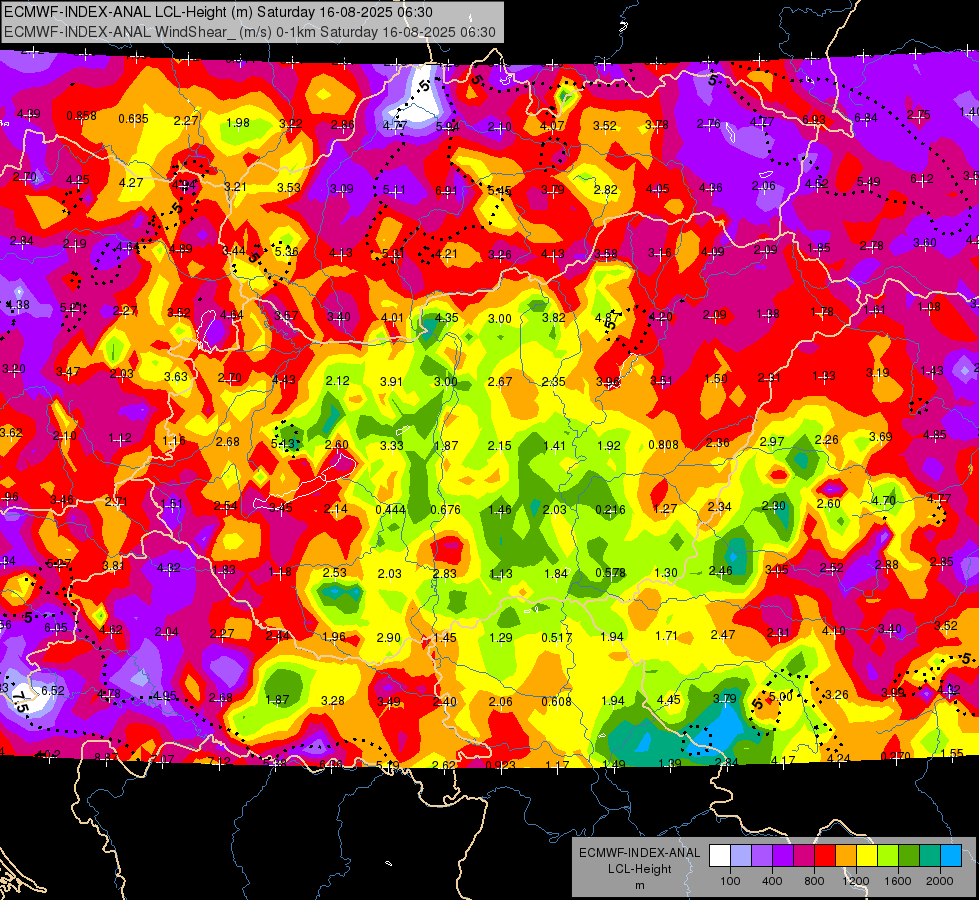Click the 100 legend tick label
979x900 pixels.
(730, 881)
